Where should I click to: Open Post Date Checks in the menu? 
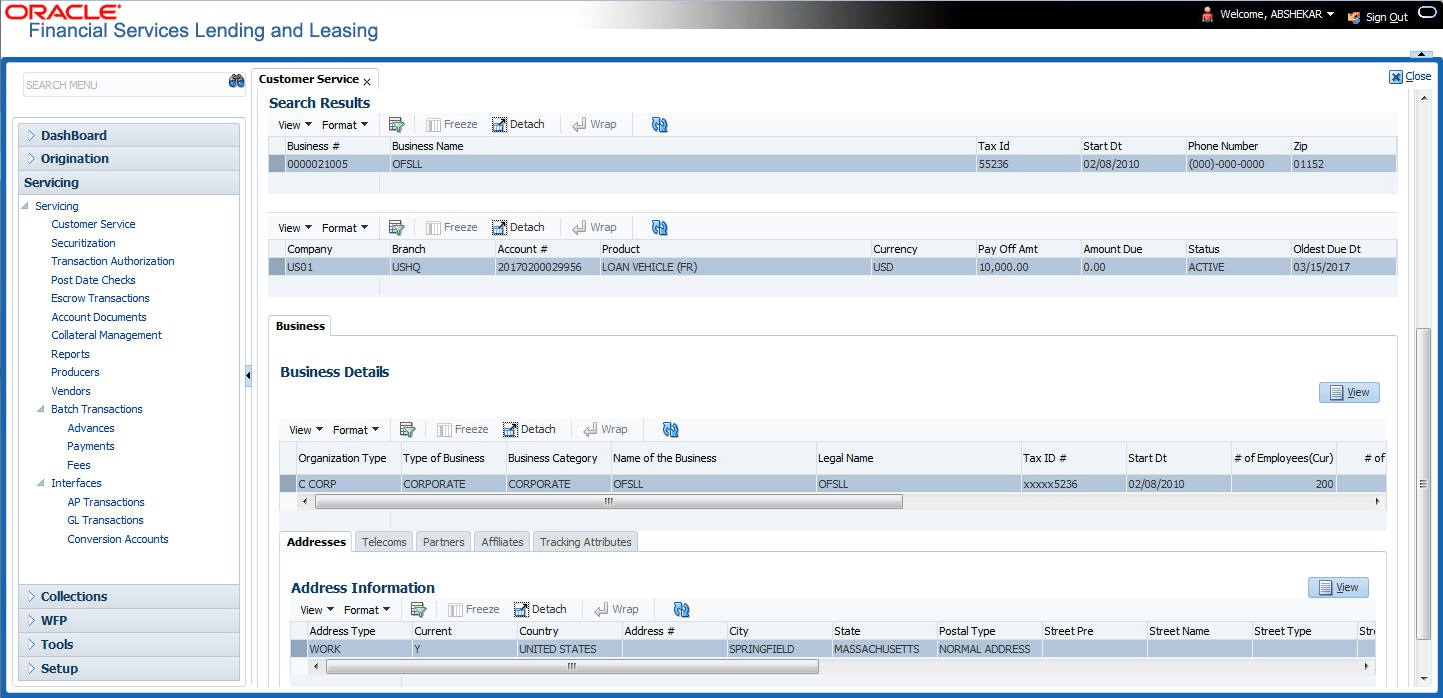coord(93,280)
